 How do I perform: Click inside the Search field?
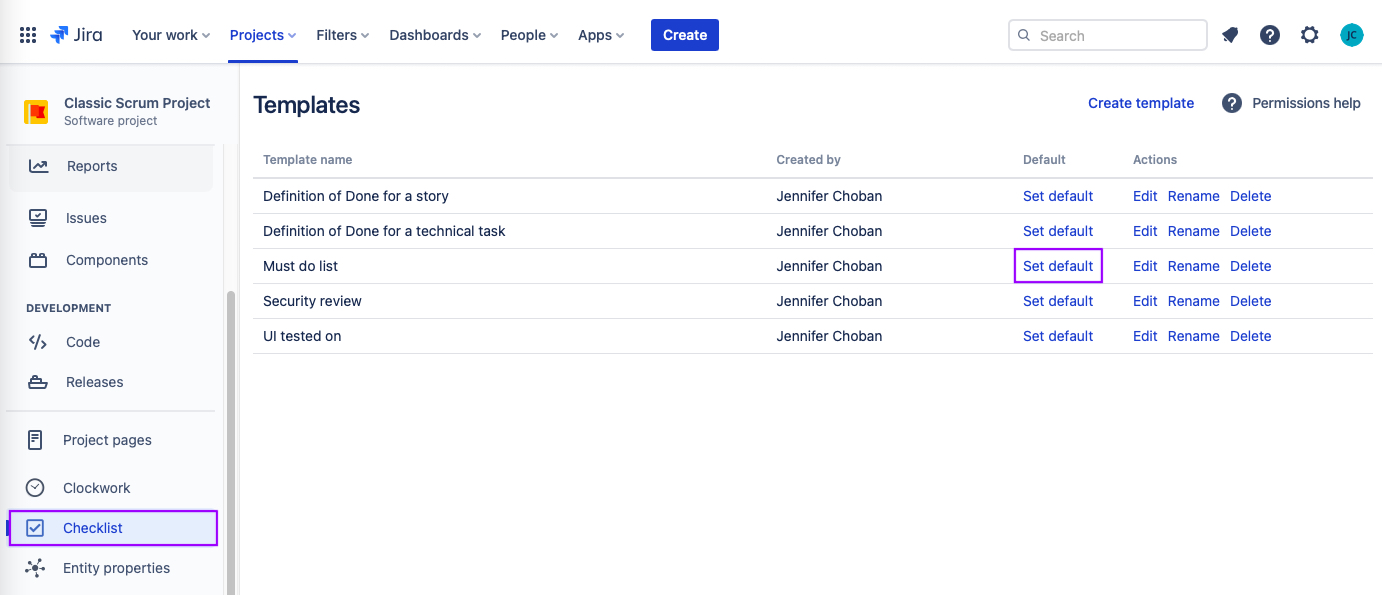[x=1108, y=35]
